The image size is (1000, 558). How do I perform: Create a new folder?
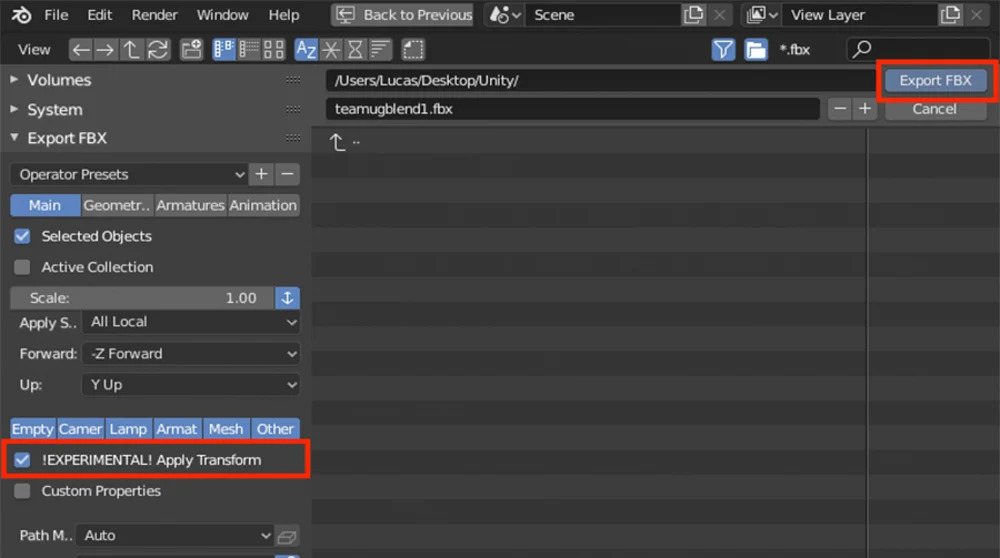click(x=191, y=50)
